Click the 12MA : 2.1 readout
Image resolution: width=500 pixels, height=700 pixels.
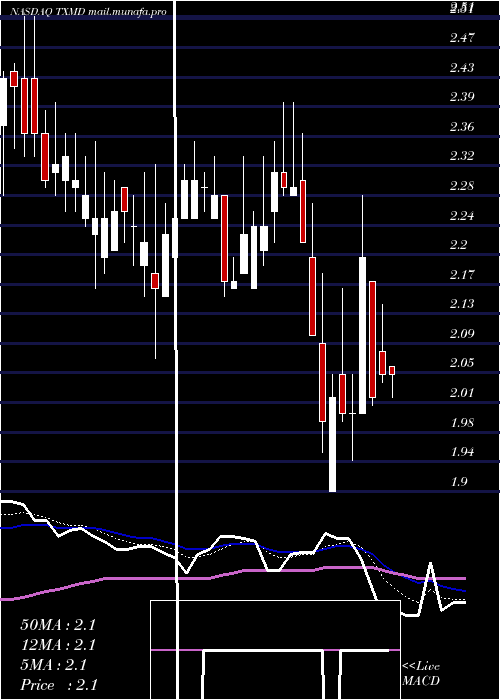(58, 645)
